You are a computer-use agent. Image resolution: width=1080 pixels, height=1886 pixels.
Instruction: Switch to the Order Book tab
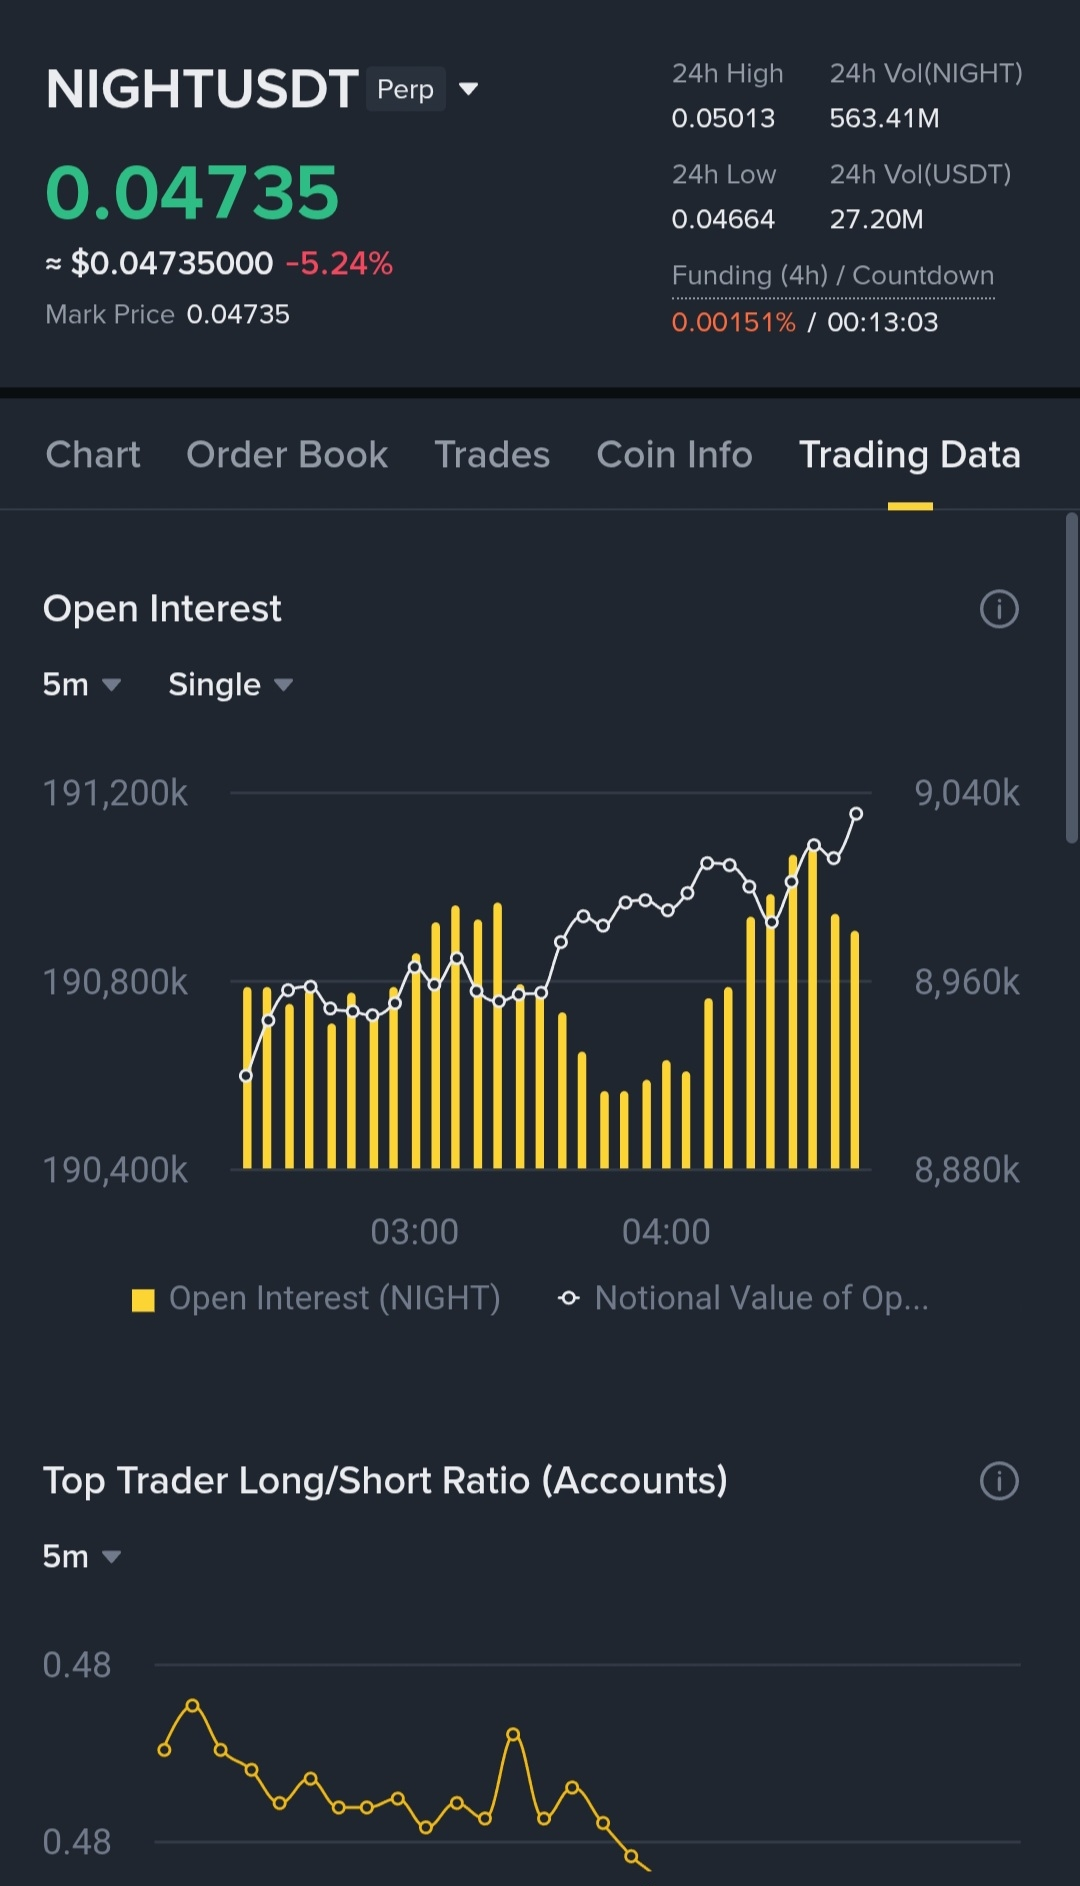(x=287, y=455)
